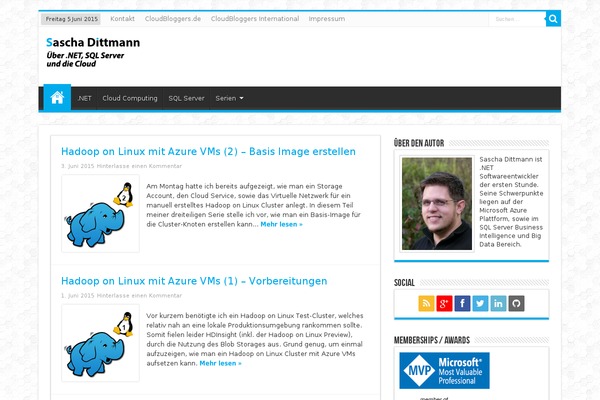The image size is (600, 400).
Task: Click the Microsoft MVP award badge
Action: coord(444,371)
